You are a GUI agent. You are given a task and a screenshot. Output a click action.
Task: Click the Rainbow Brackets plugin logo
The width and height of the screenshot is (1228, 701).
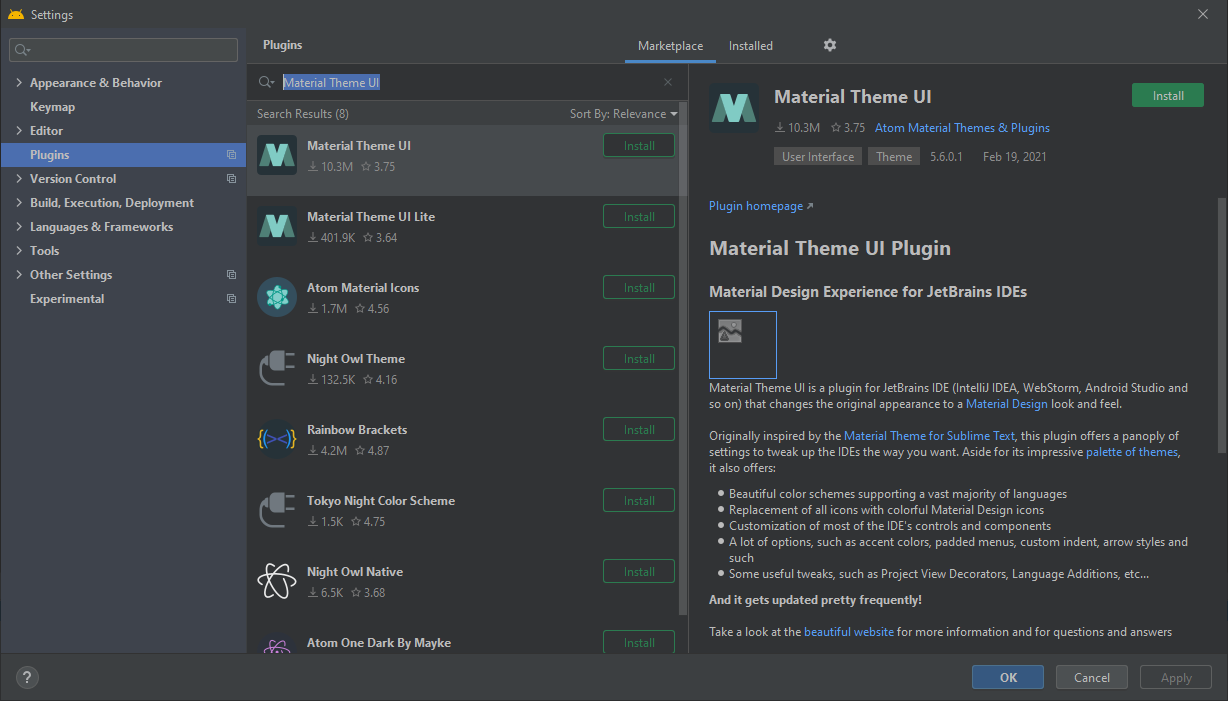[277, 439]
